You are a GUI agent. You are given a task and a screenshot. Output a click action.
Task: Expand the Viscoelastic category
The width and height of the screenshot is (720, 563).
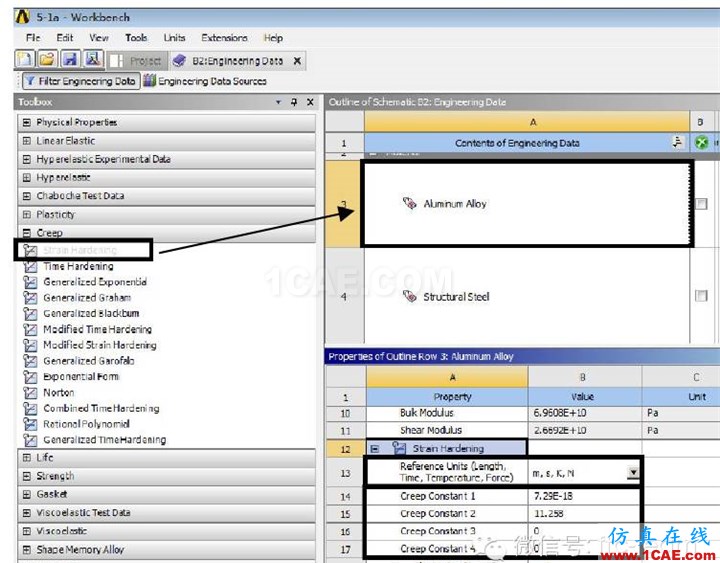[27, 531]
